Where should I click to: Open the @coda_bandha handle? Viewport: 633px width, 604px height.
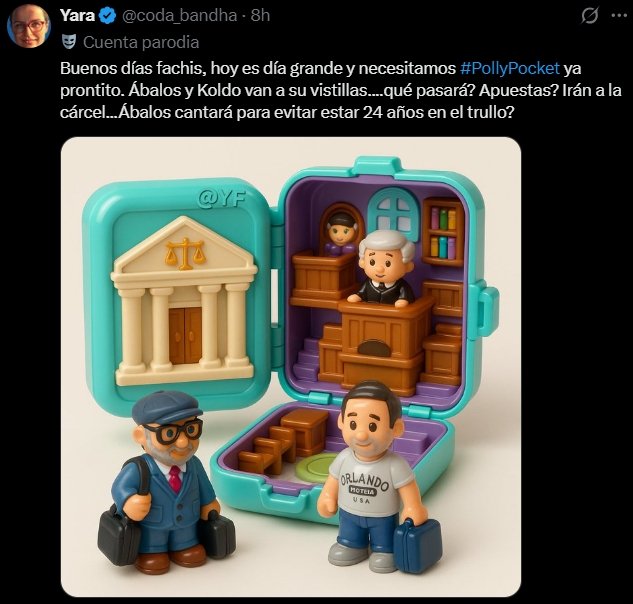click(179, 16)
